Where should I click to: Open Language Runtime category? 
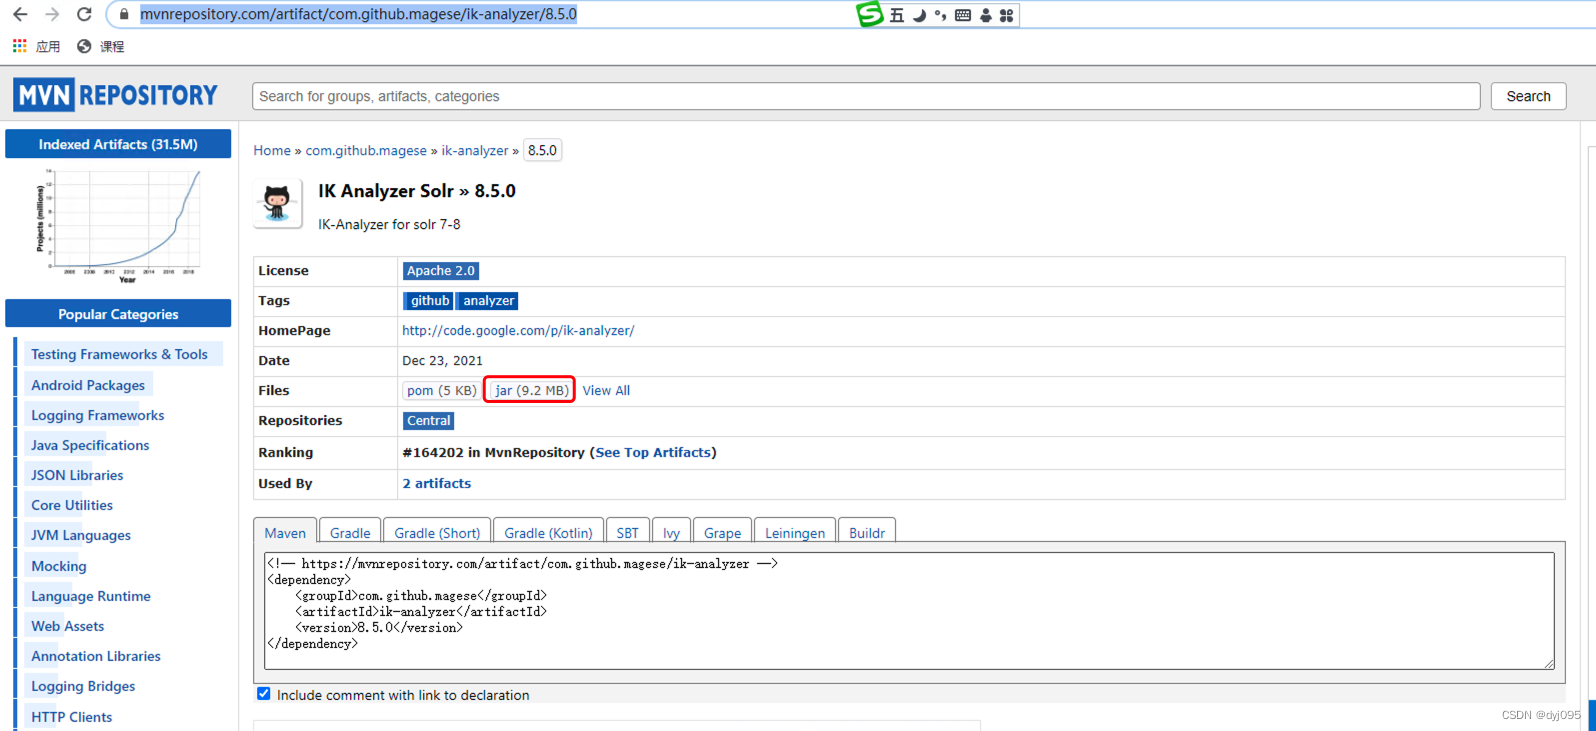[91, 596]
